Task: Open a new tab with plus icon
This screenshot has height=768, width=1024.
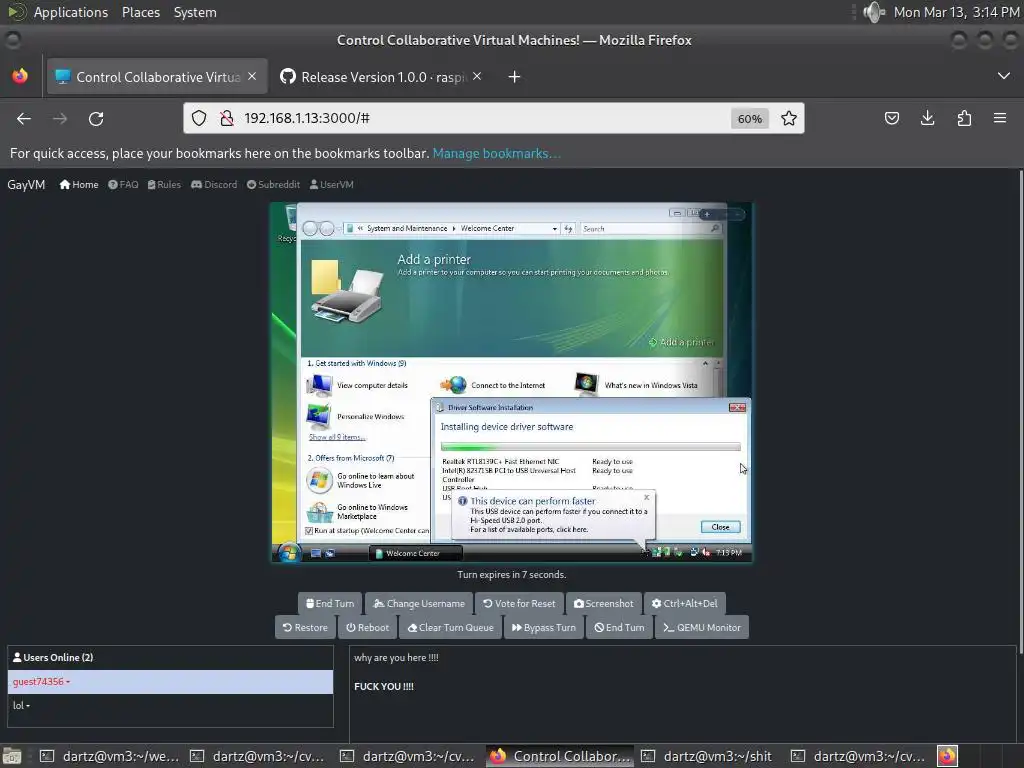Action: click(514, 77)
